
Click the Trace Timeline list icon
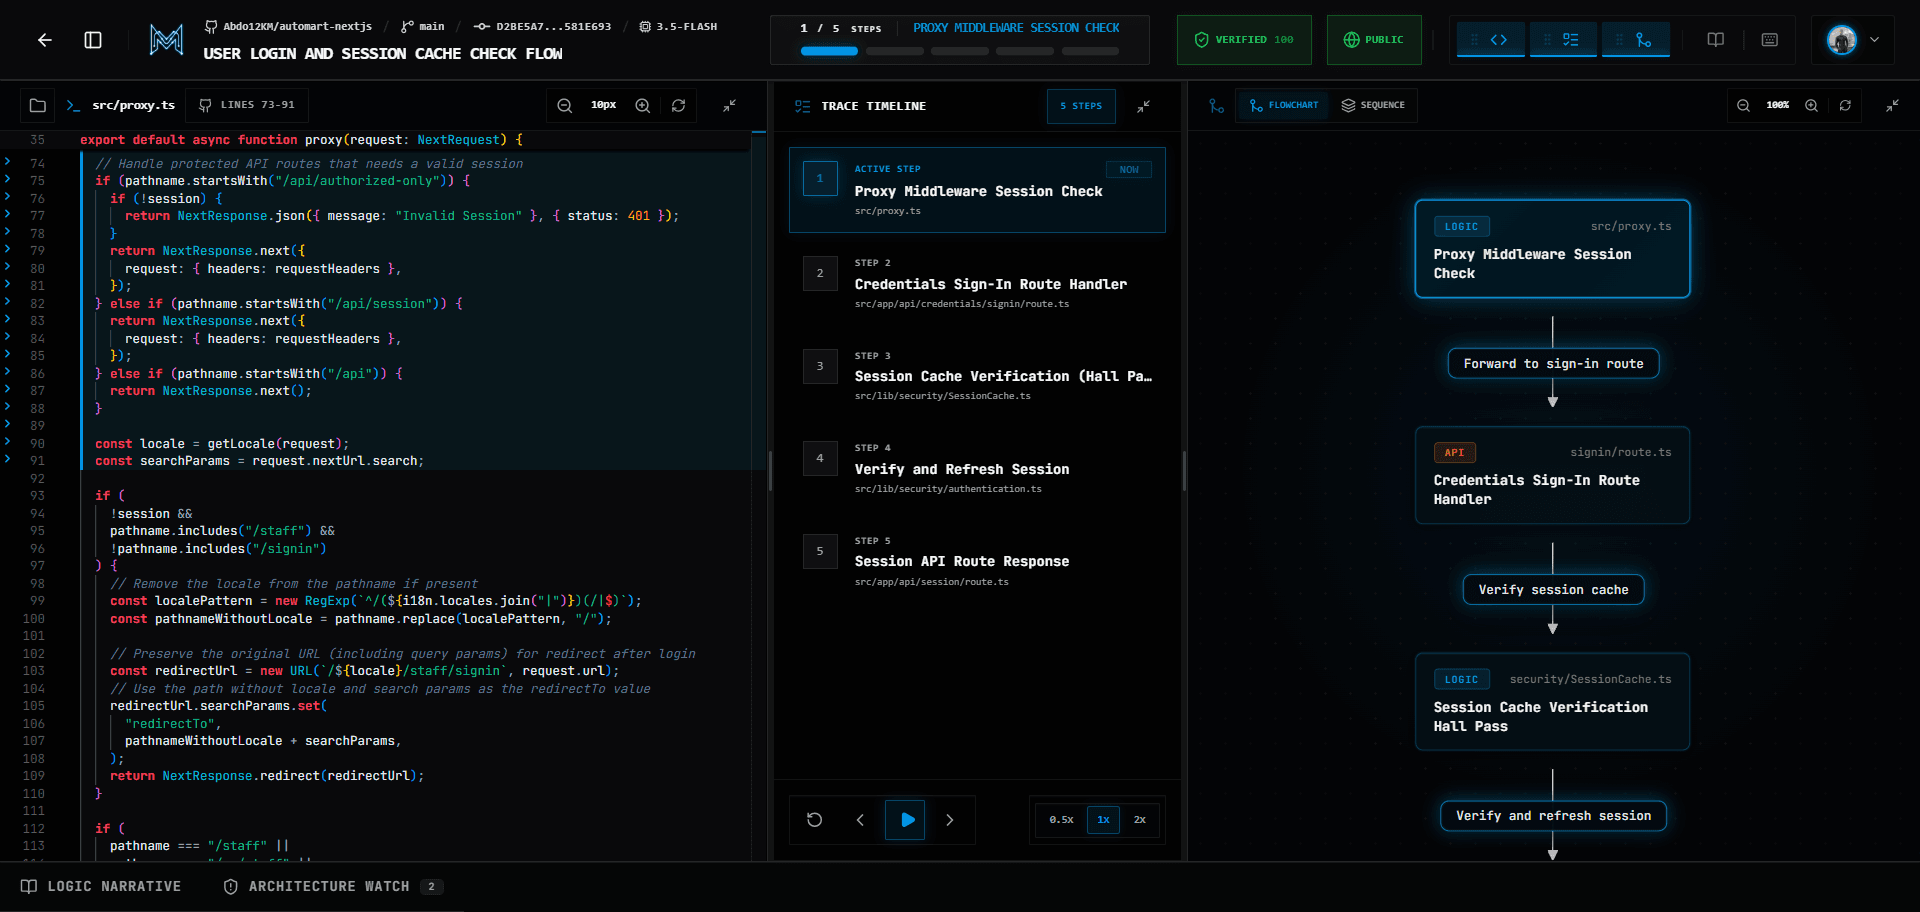(803, 106)
